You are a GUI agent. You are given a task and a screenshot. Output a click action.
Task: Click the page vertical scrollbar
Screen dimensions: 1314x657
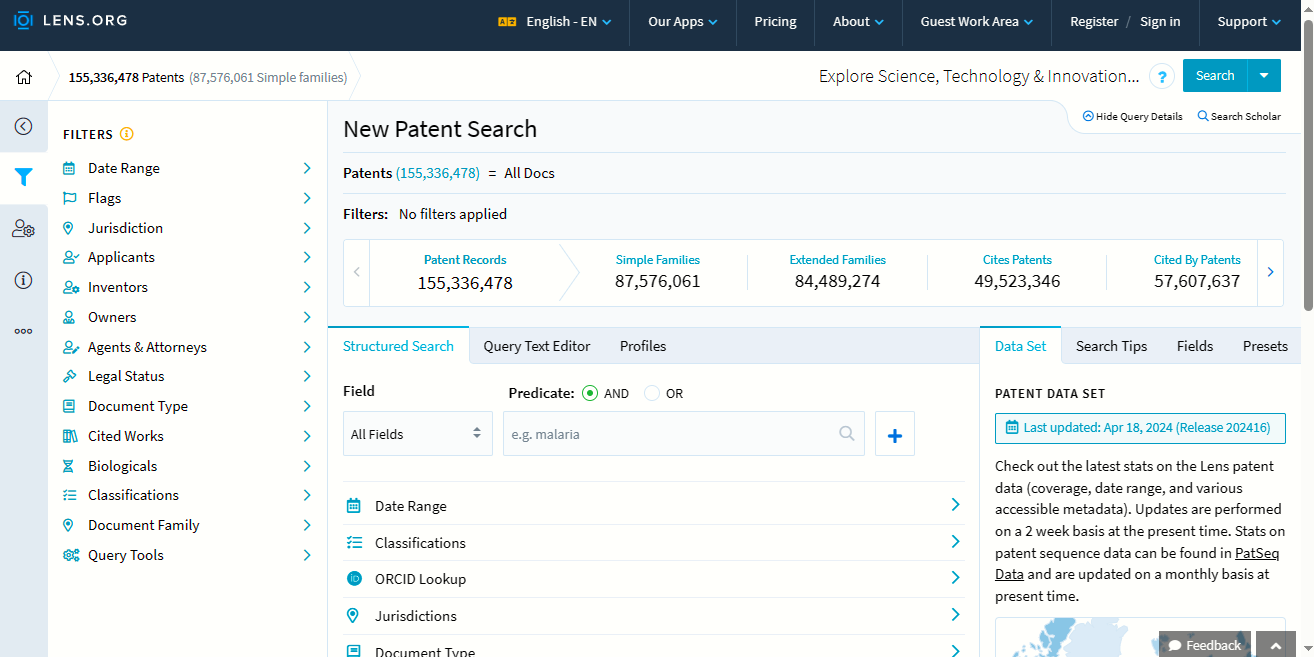1308,165
